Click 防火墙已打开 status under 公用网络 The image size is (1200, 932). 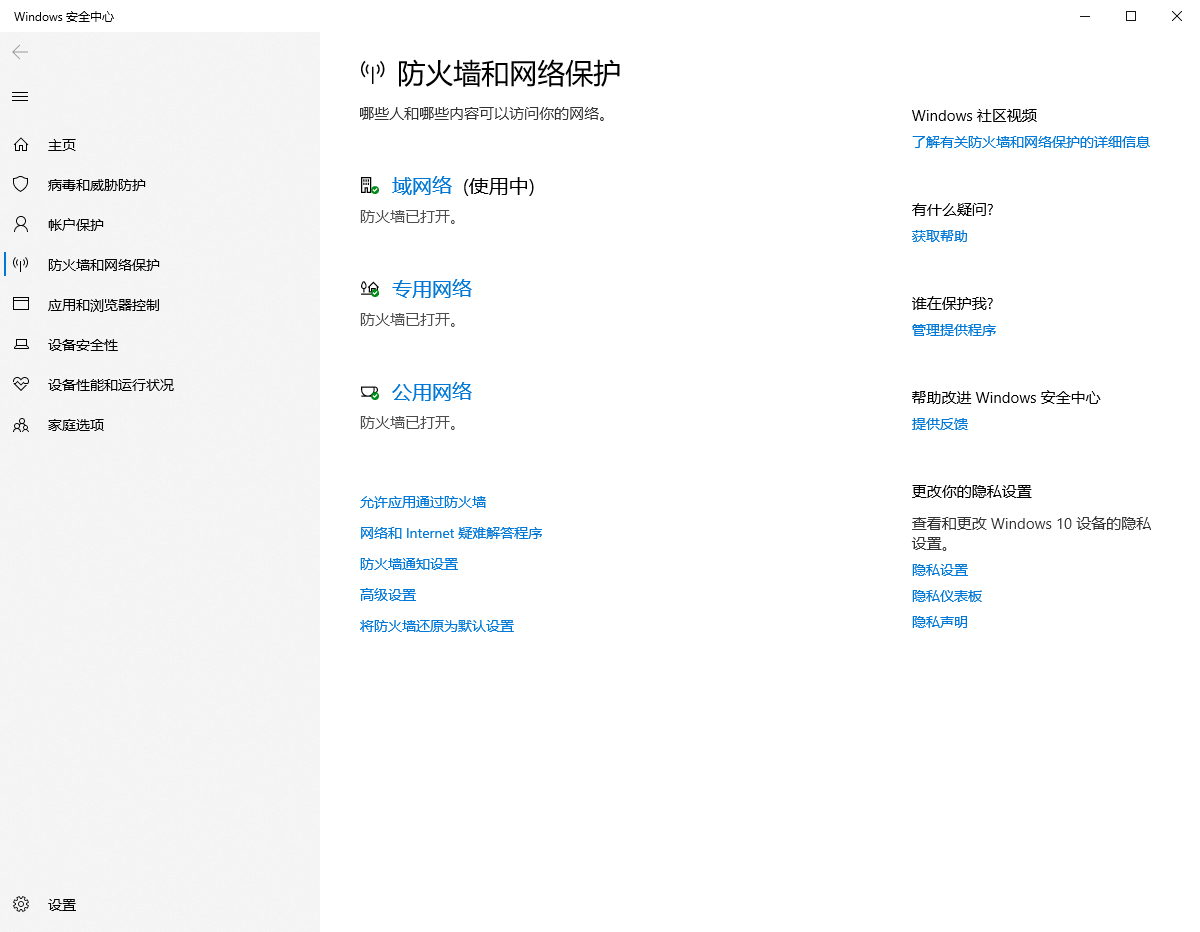pyautogui.click(x=409, y=423)
